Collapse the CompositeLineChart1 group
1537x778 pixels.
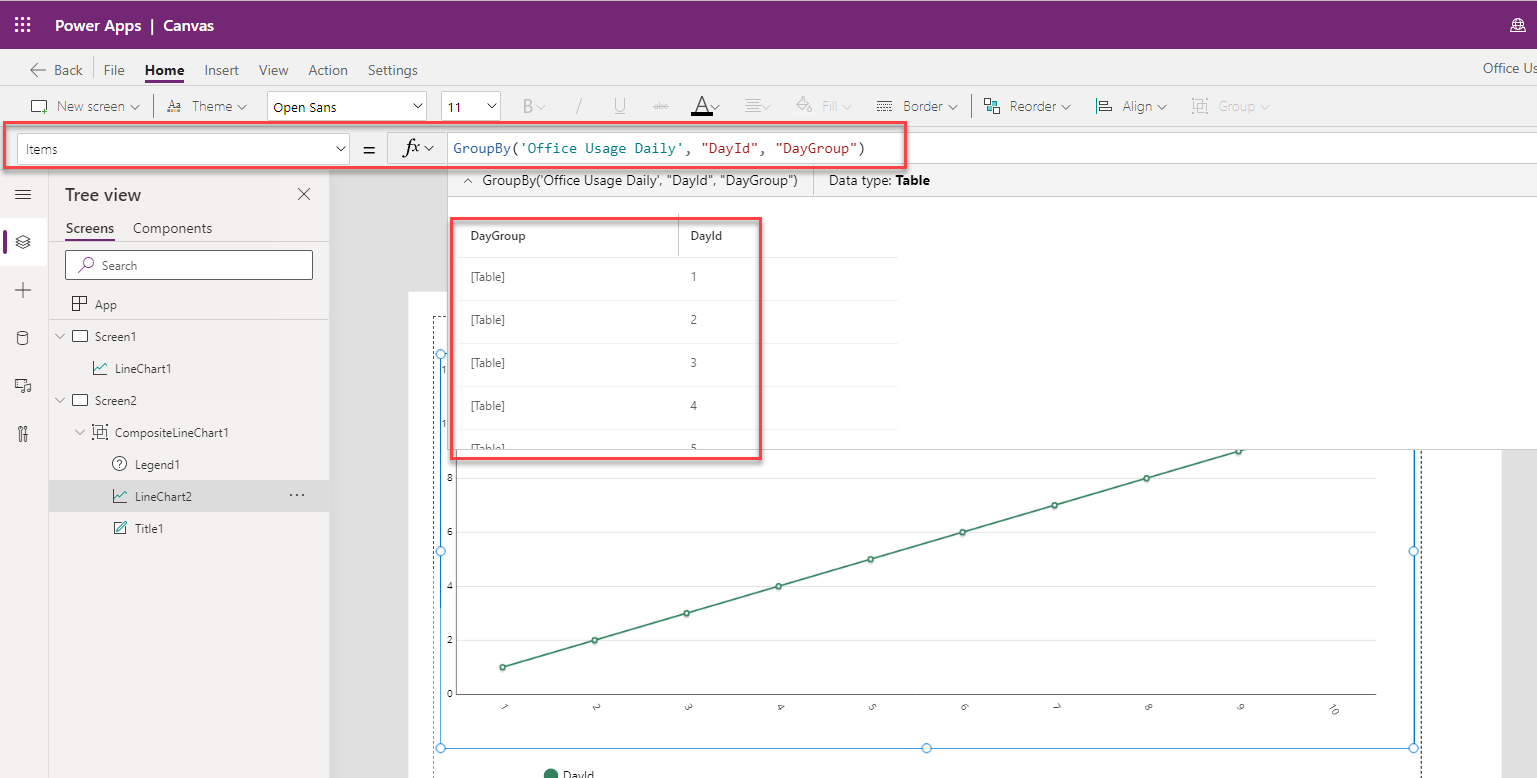click(81, 433)
